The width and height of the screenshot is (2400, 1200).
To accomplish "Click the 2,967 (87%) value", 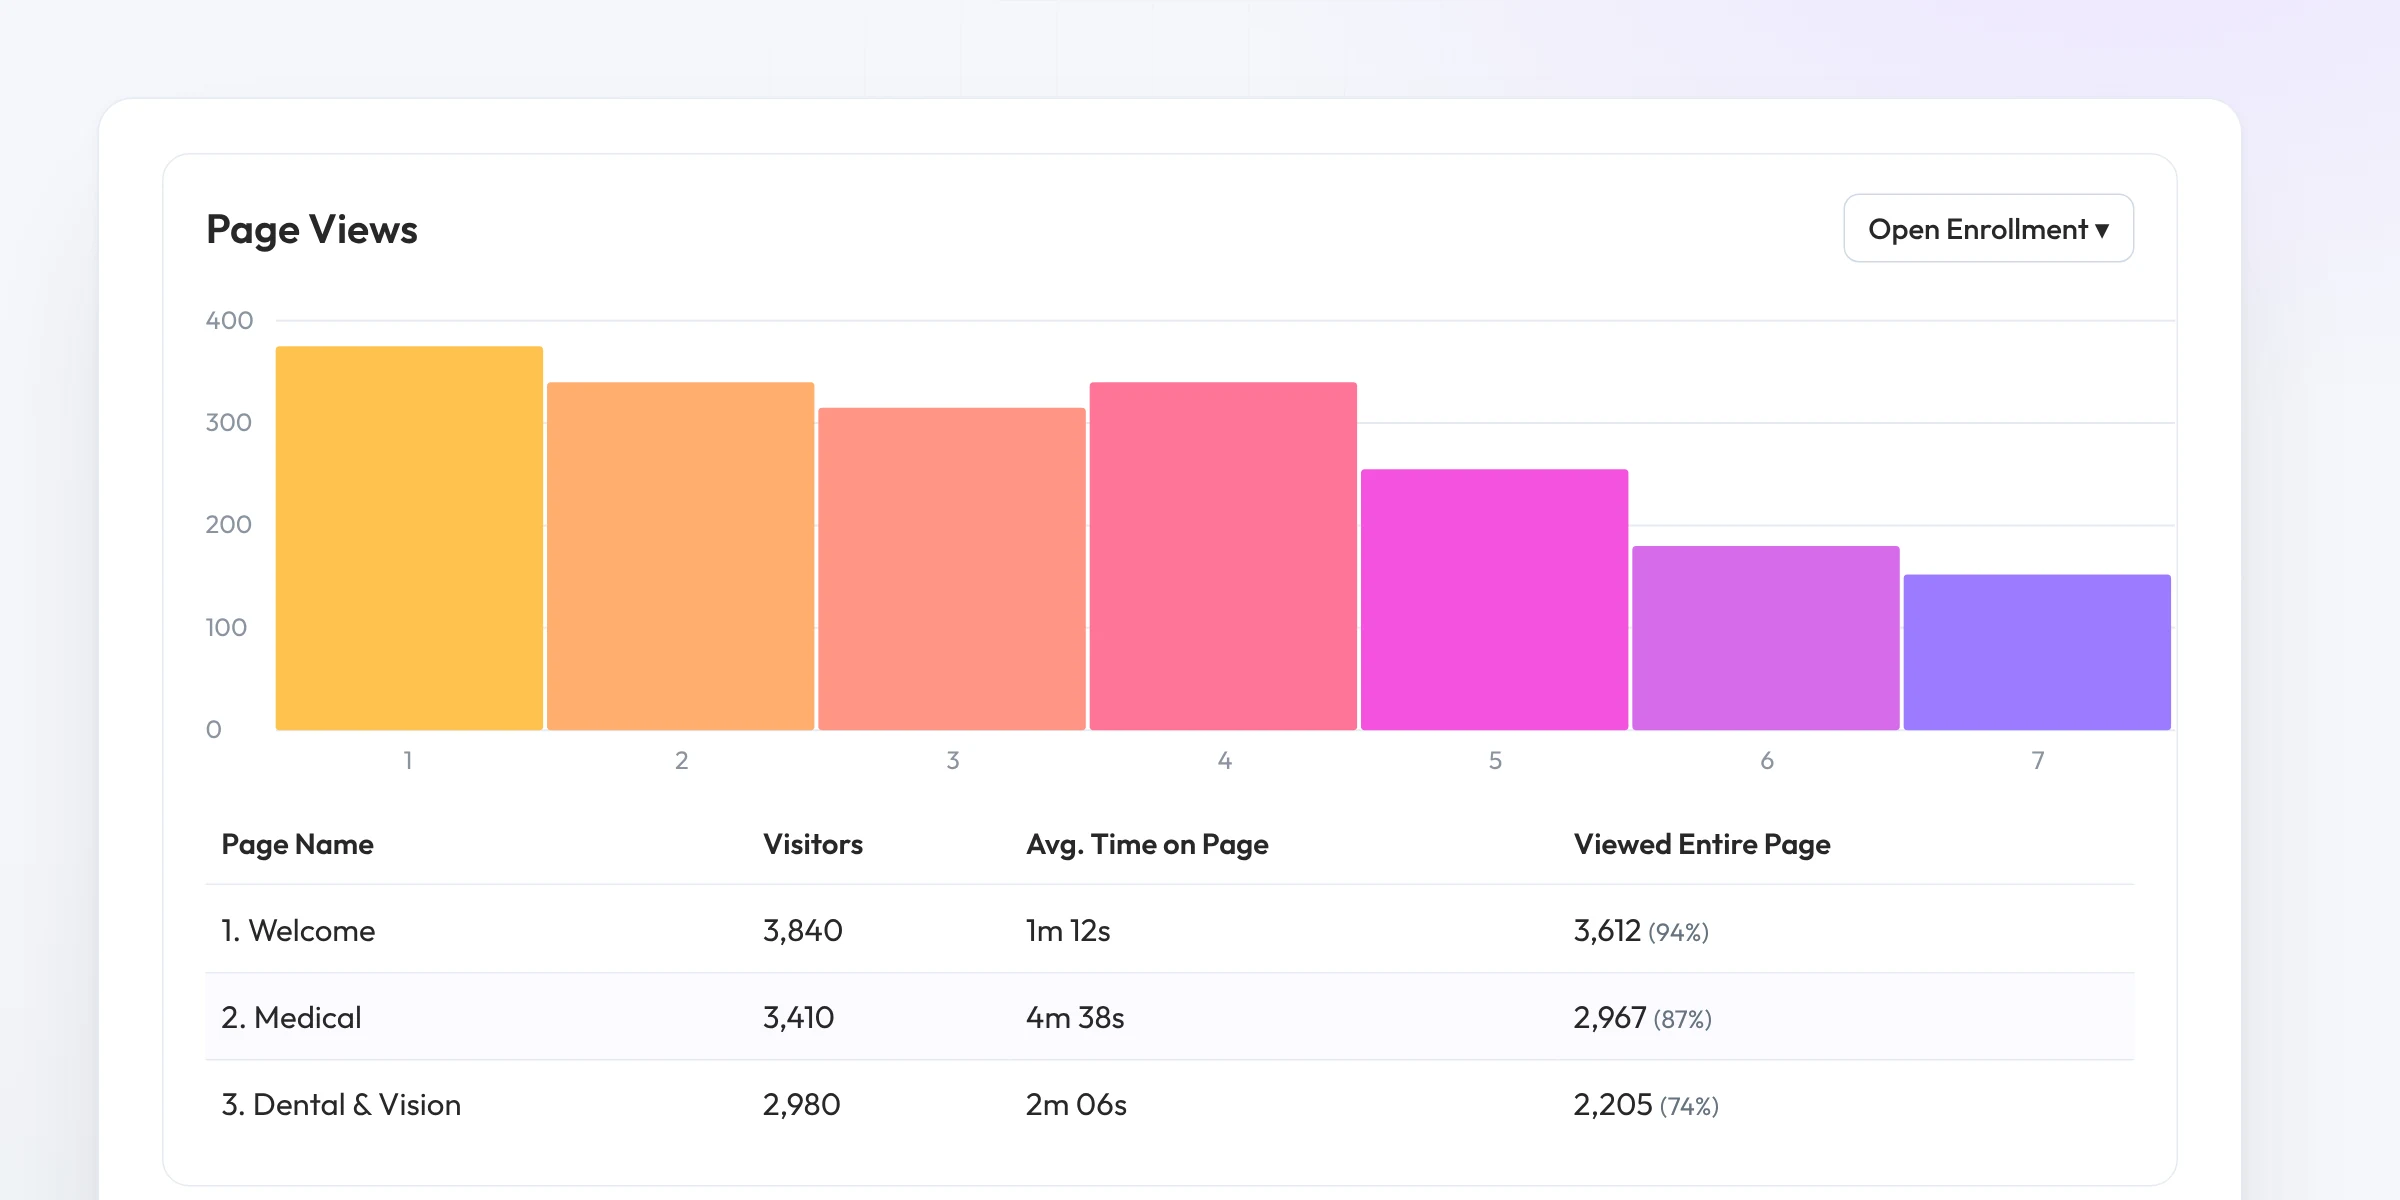I will (1643, 1018).
